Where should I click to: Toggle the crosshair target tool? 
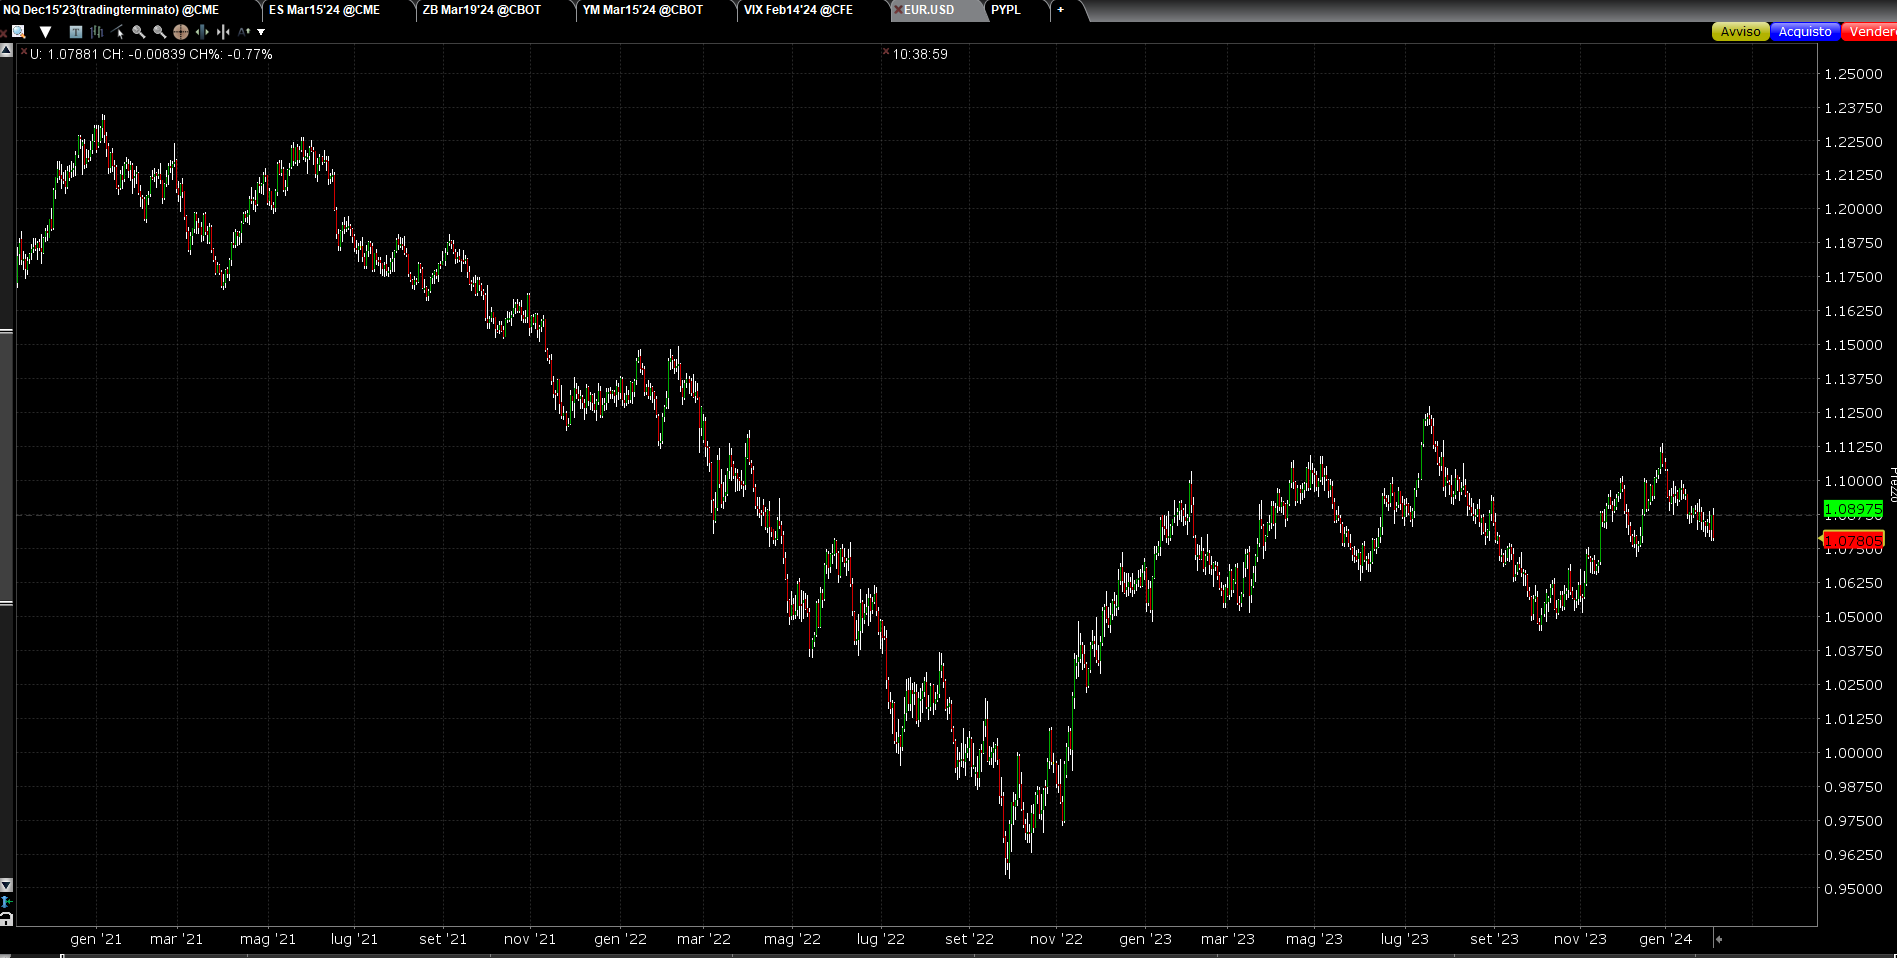pos(181,32)
